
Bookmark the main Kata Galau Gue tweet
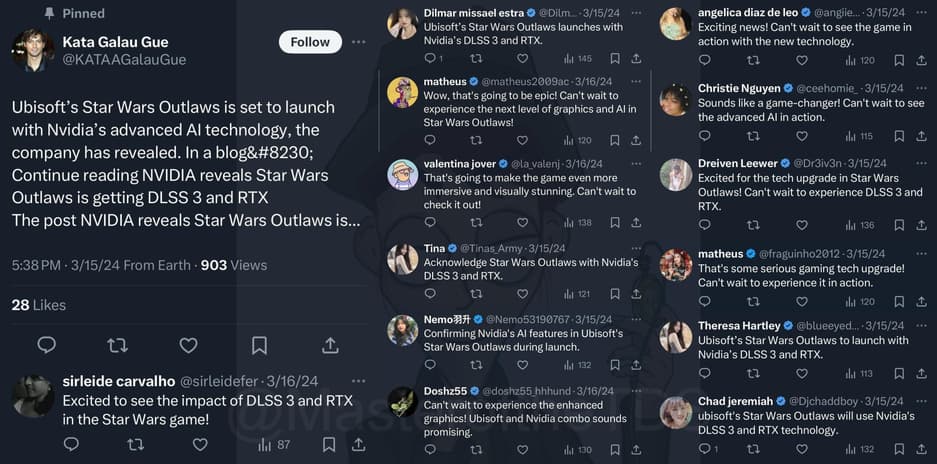[x=259, y=345]
